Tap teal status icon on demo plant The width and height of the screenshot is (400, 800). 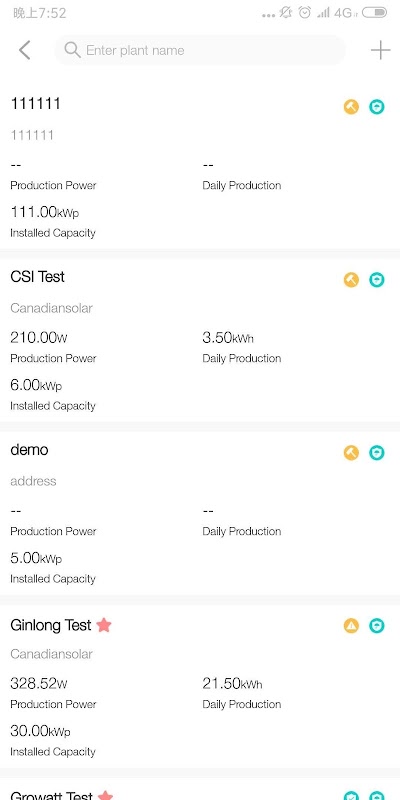coord(377,453)
